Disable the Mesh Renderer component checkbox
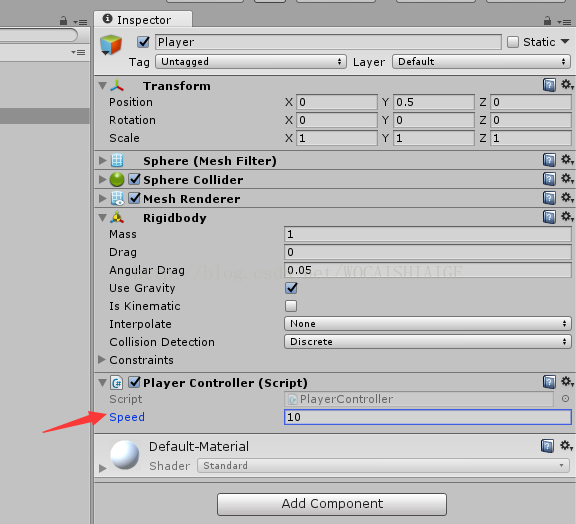576x524 pixels. pyautogui.click(x=134, y=198)
